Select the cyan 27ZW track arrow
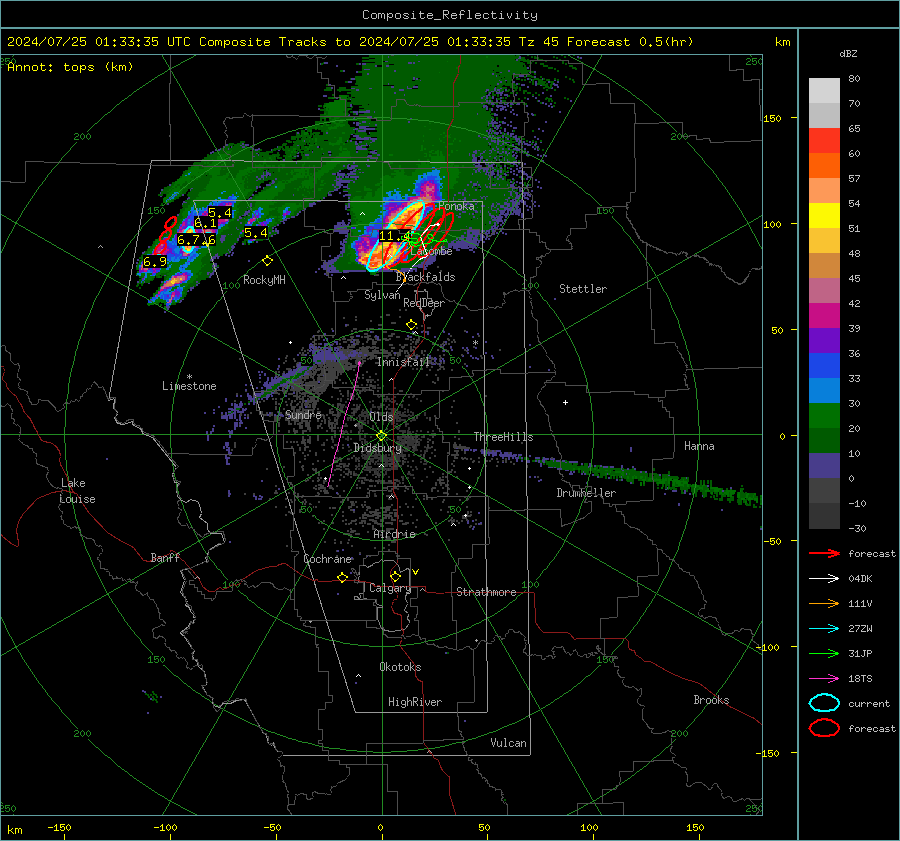Image resolution: width=900 pixels, height=841 pixels. coord(824,629)
